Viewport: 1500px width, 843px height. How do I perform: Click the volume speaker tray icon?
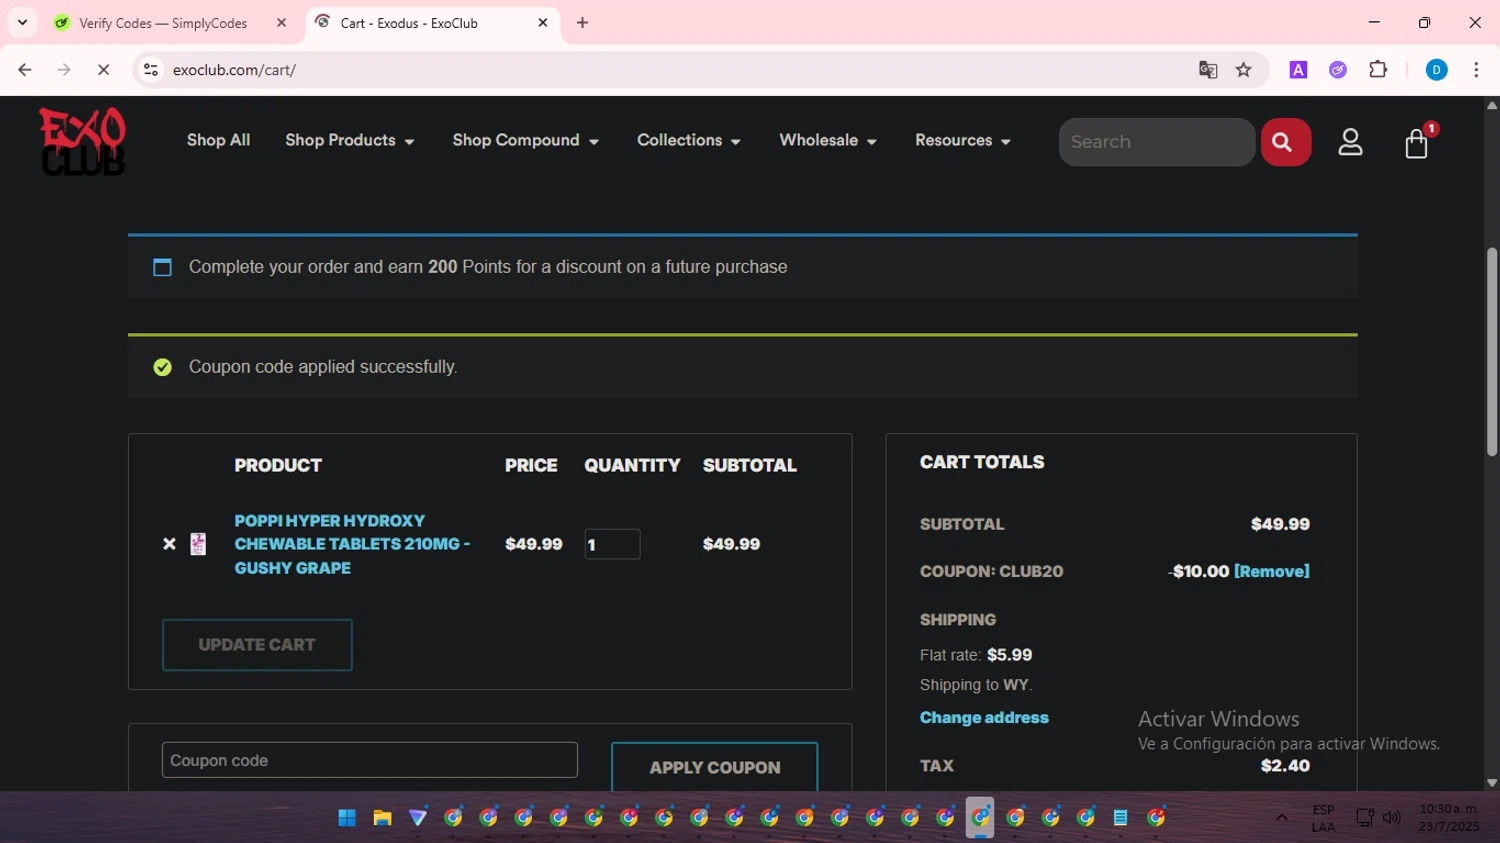(1391, 818)
